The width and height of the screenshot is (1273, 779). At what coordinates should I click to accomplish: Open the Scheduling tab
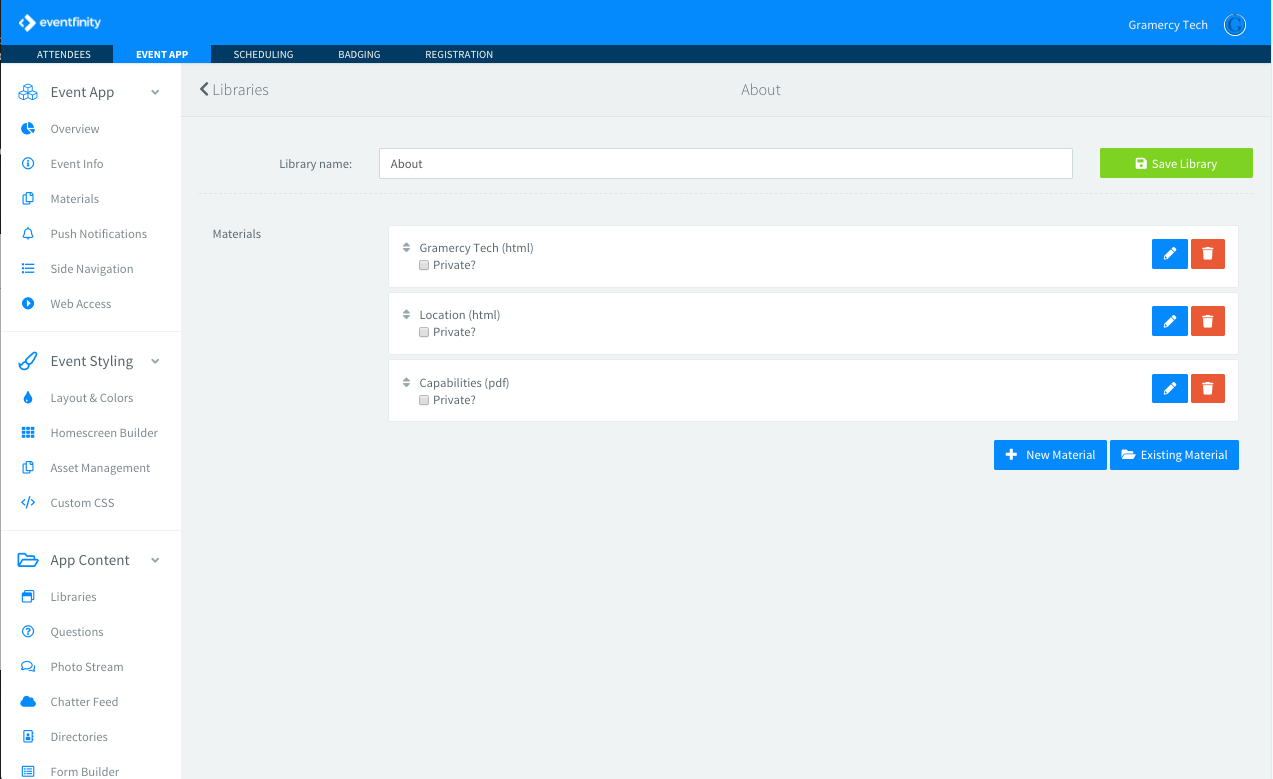click(263, 54)
